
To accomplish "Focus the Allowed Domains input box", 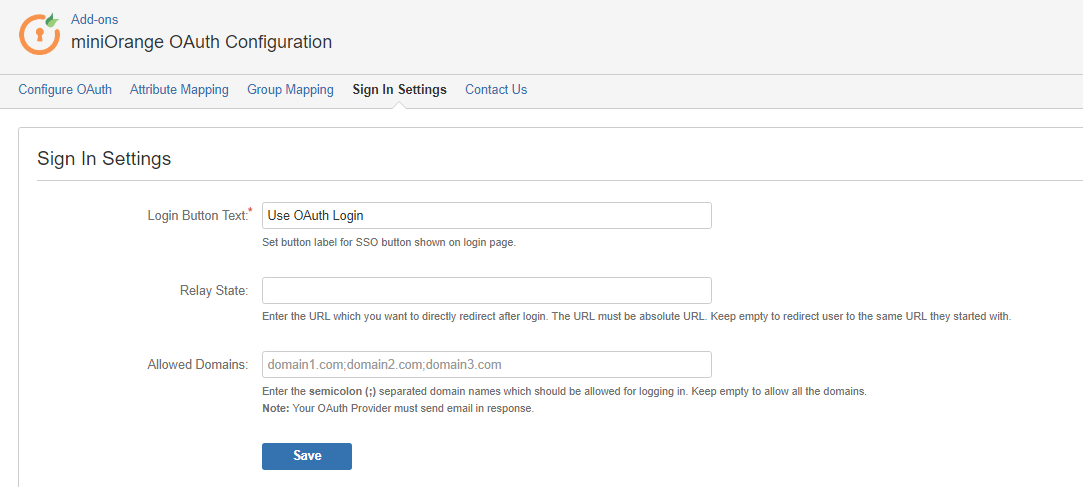I will 487,364.
